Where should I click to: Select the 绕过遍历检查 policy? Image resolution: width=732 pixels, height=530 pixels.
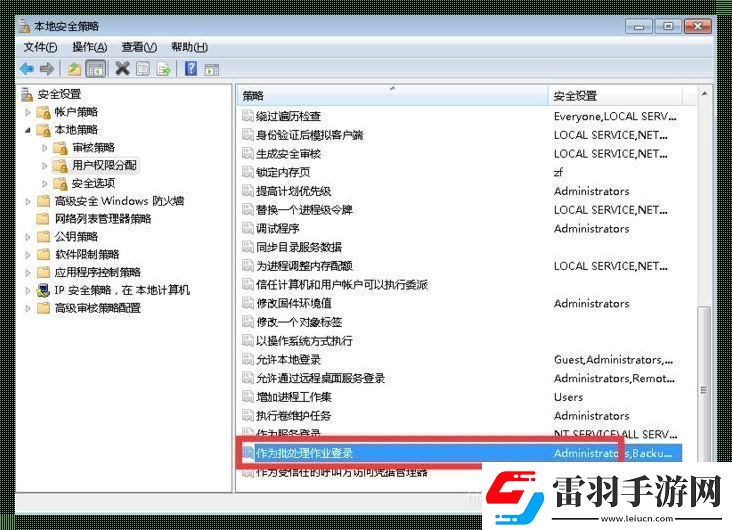(288, 116)
